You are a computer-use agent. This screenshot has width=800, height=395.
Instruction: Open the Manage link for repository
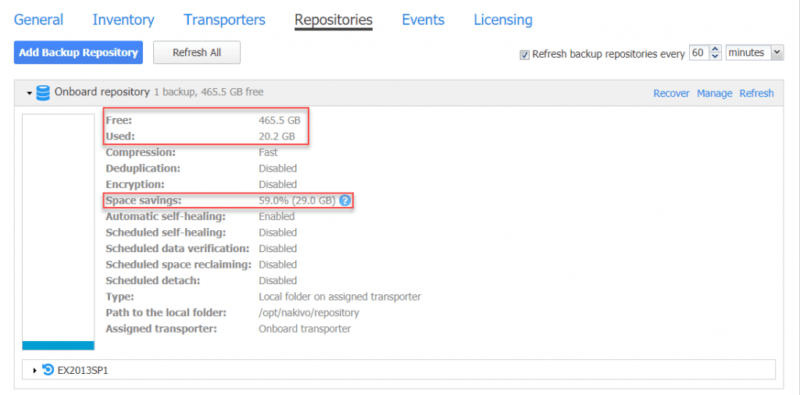(714, 93)
